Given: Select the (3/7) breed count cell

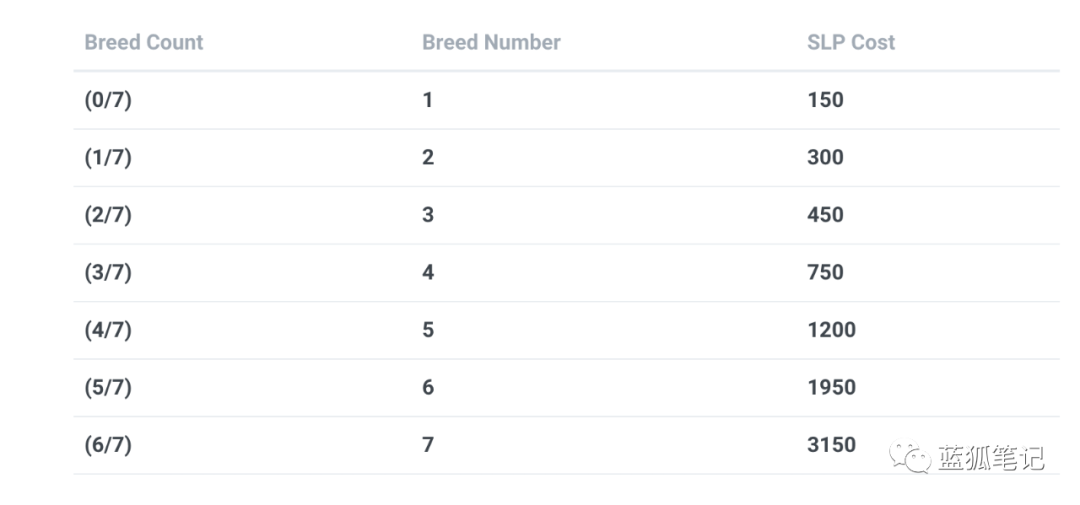Looking at the screenshot, I should [x=108, y=273].
